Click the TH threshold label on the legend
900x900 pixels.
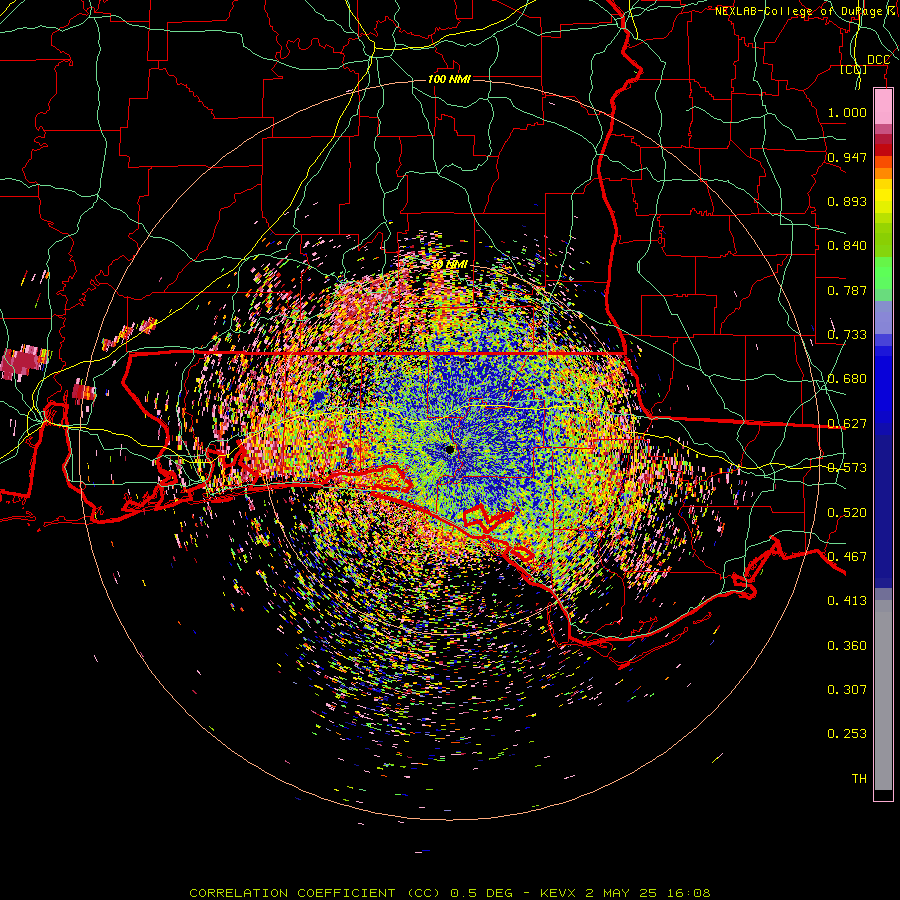859,779
